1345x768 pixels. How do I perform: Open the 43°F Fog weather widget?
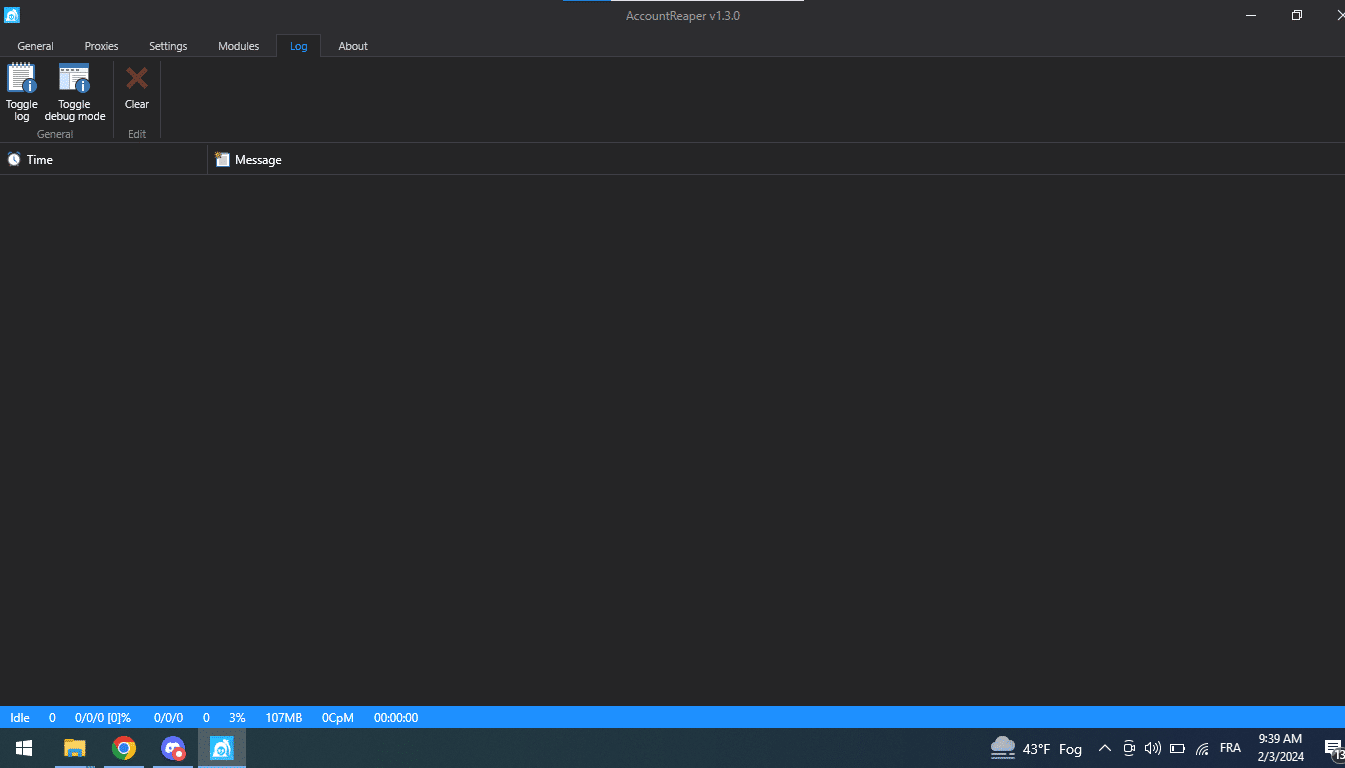[x=1036, y=748]
